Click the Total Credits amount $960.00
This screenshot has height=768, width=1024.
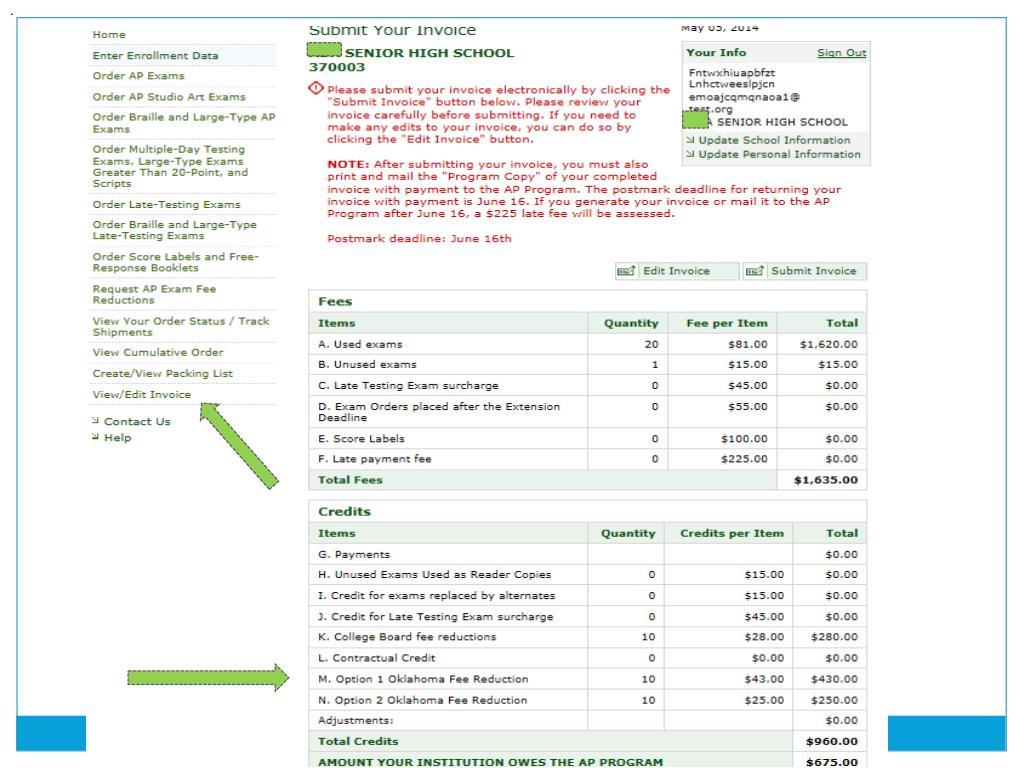click(x=831, y=741)
